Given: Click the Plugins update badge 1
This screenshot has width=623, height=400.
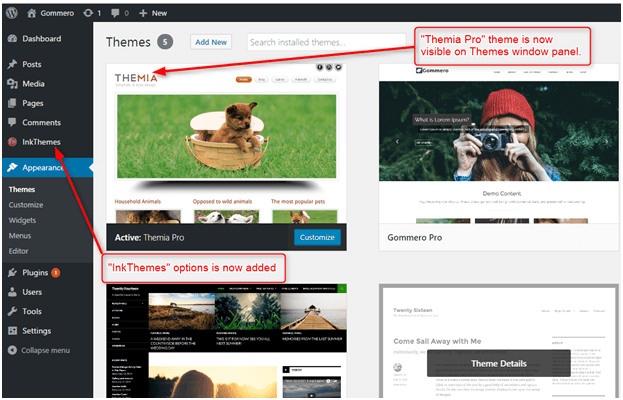Looking at the screenshot, I should pyautogui.click(x=56, y=272).
